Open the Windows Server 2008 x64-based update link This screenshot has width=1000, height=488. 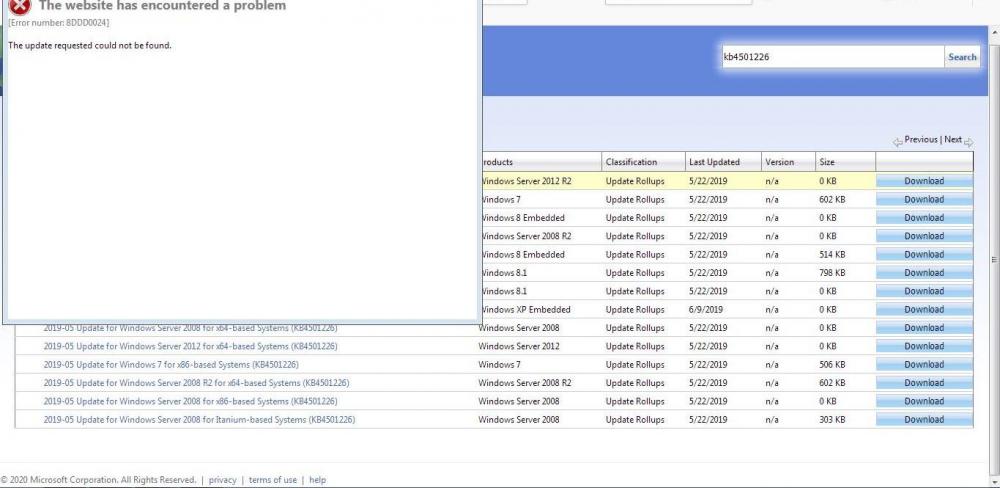(x=190, y=328)
